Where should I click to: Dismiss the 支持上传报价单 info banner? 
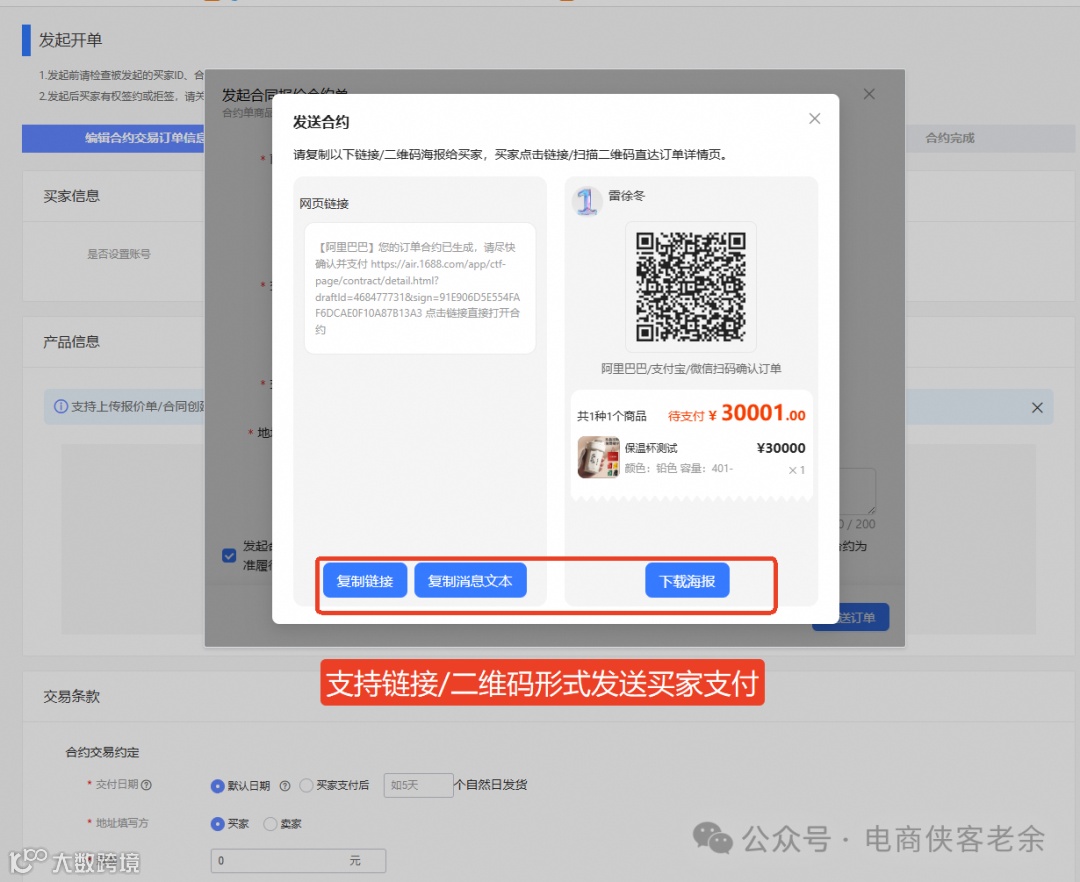1037,408
